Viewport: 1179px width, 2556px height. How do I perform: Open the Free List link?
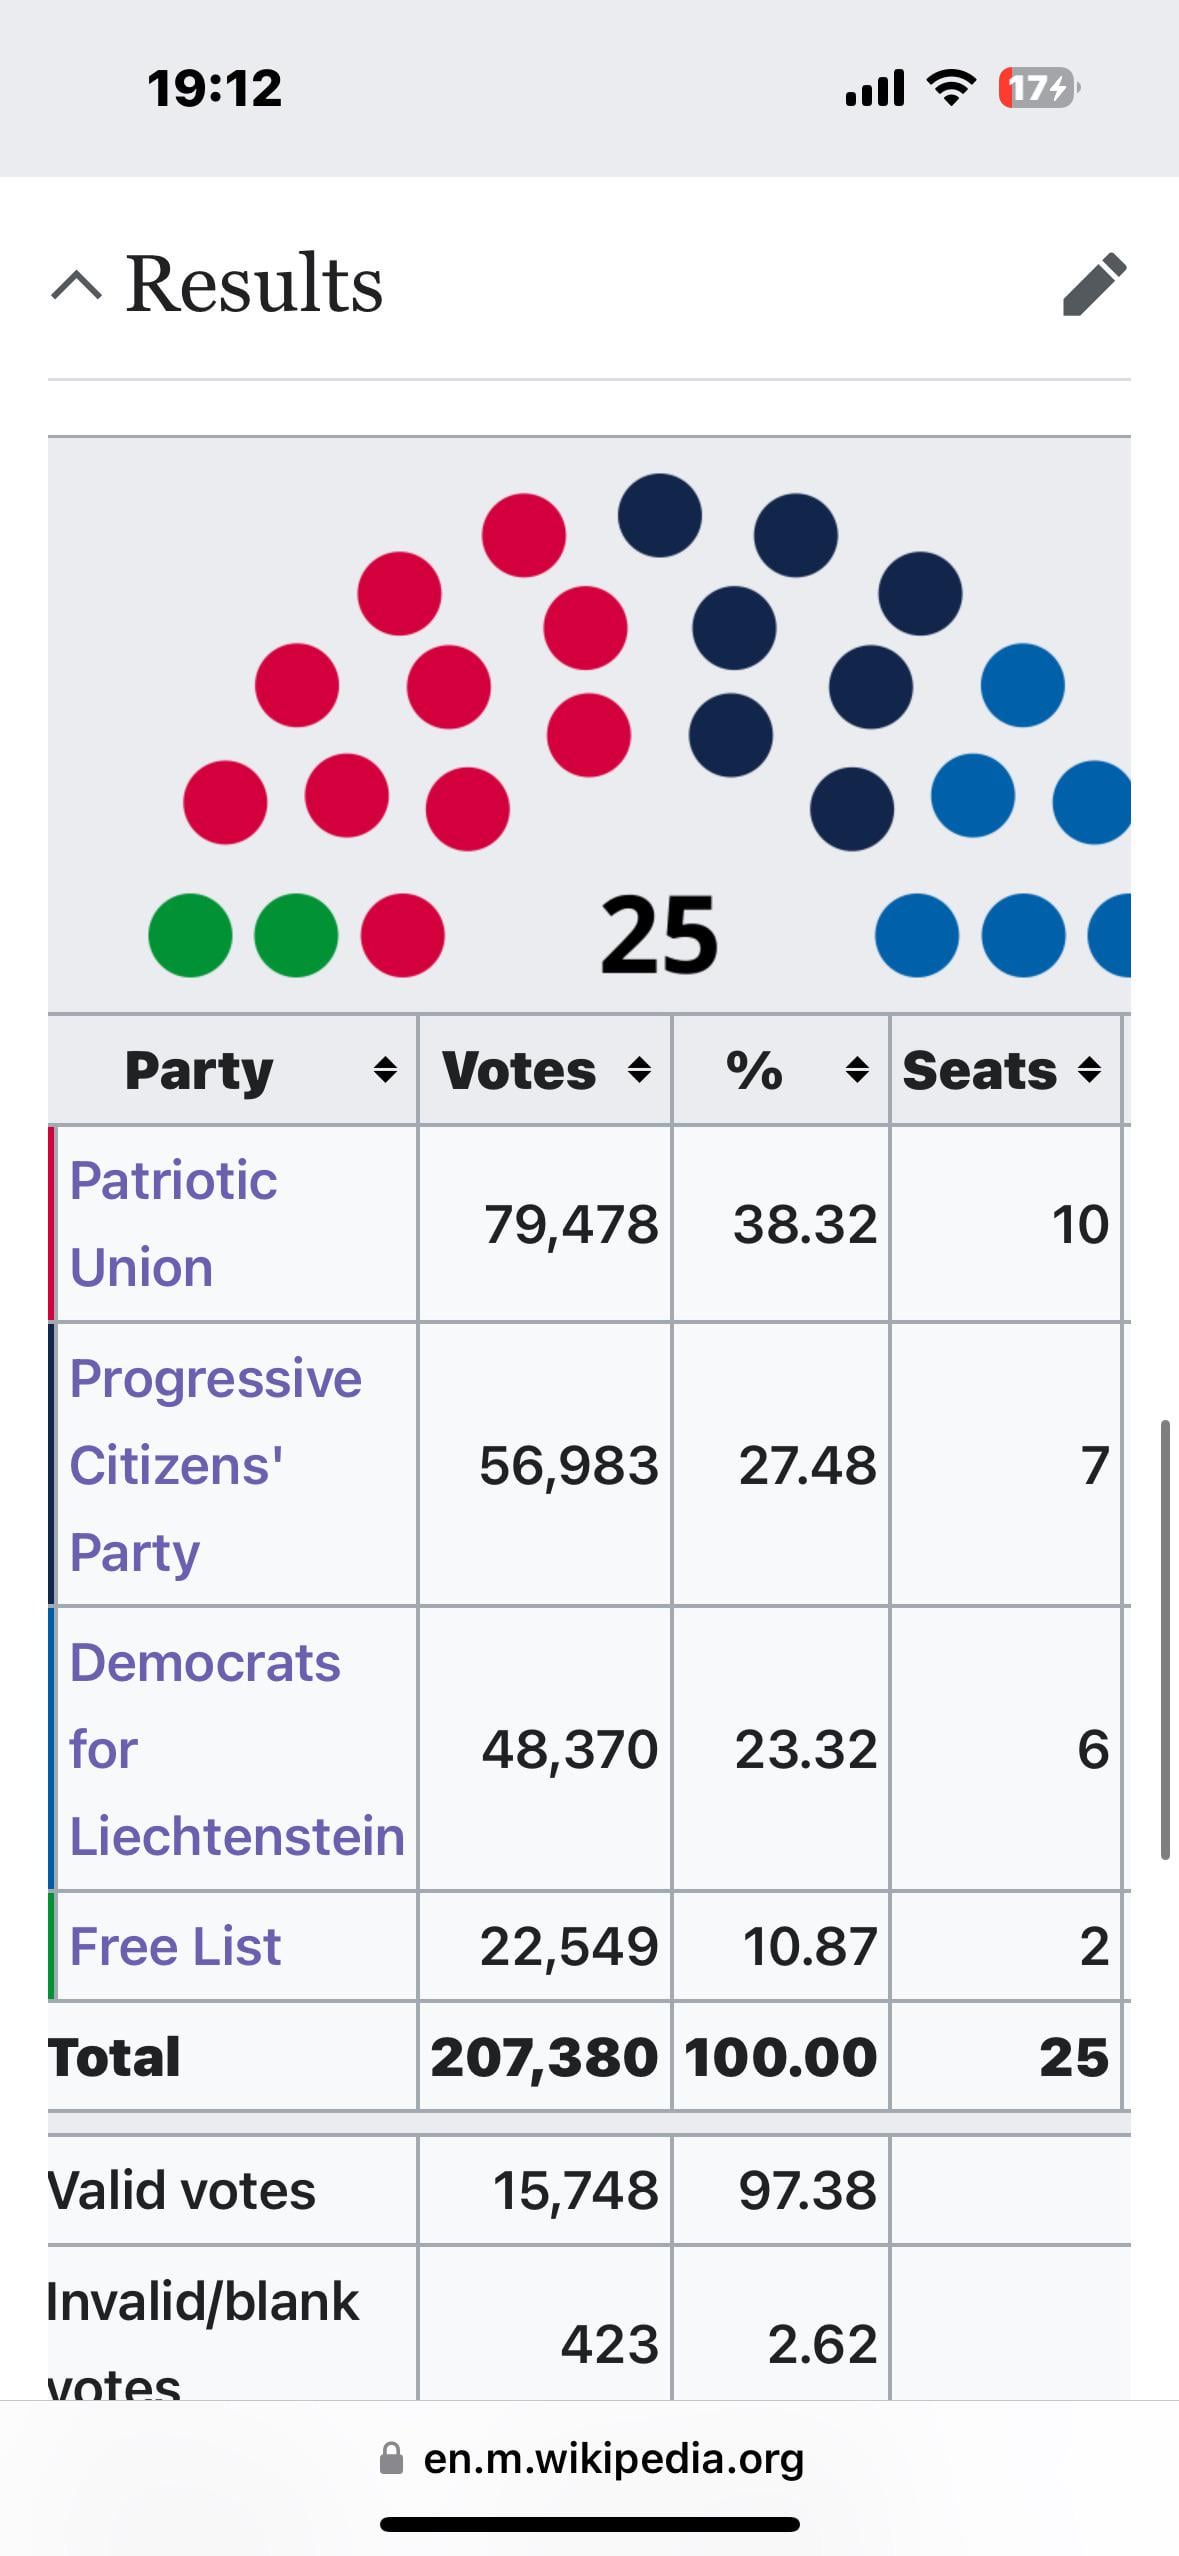[175, 1946]
